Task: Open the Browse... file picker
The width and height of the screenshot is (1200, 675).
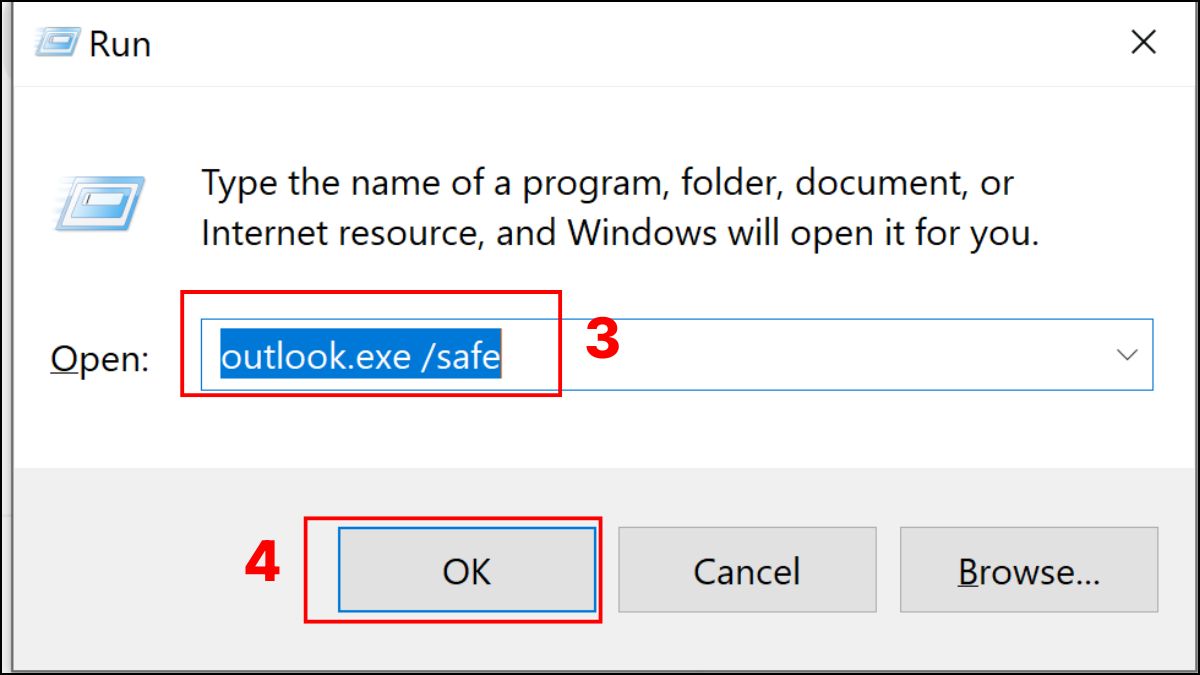Action: coord(1028,571)
